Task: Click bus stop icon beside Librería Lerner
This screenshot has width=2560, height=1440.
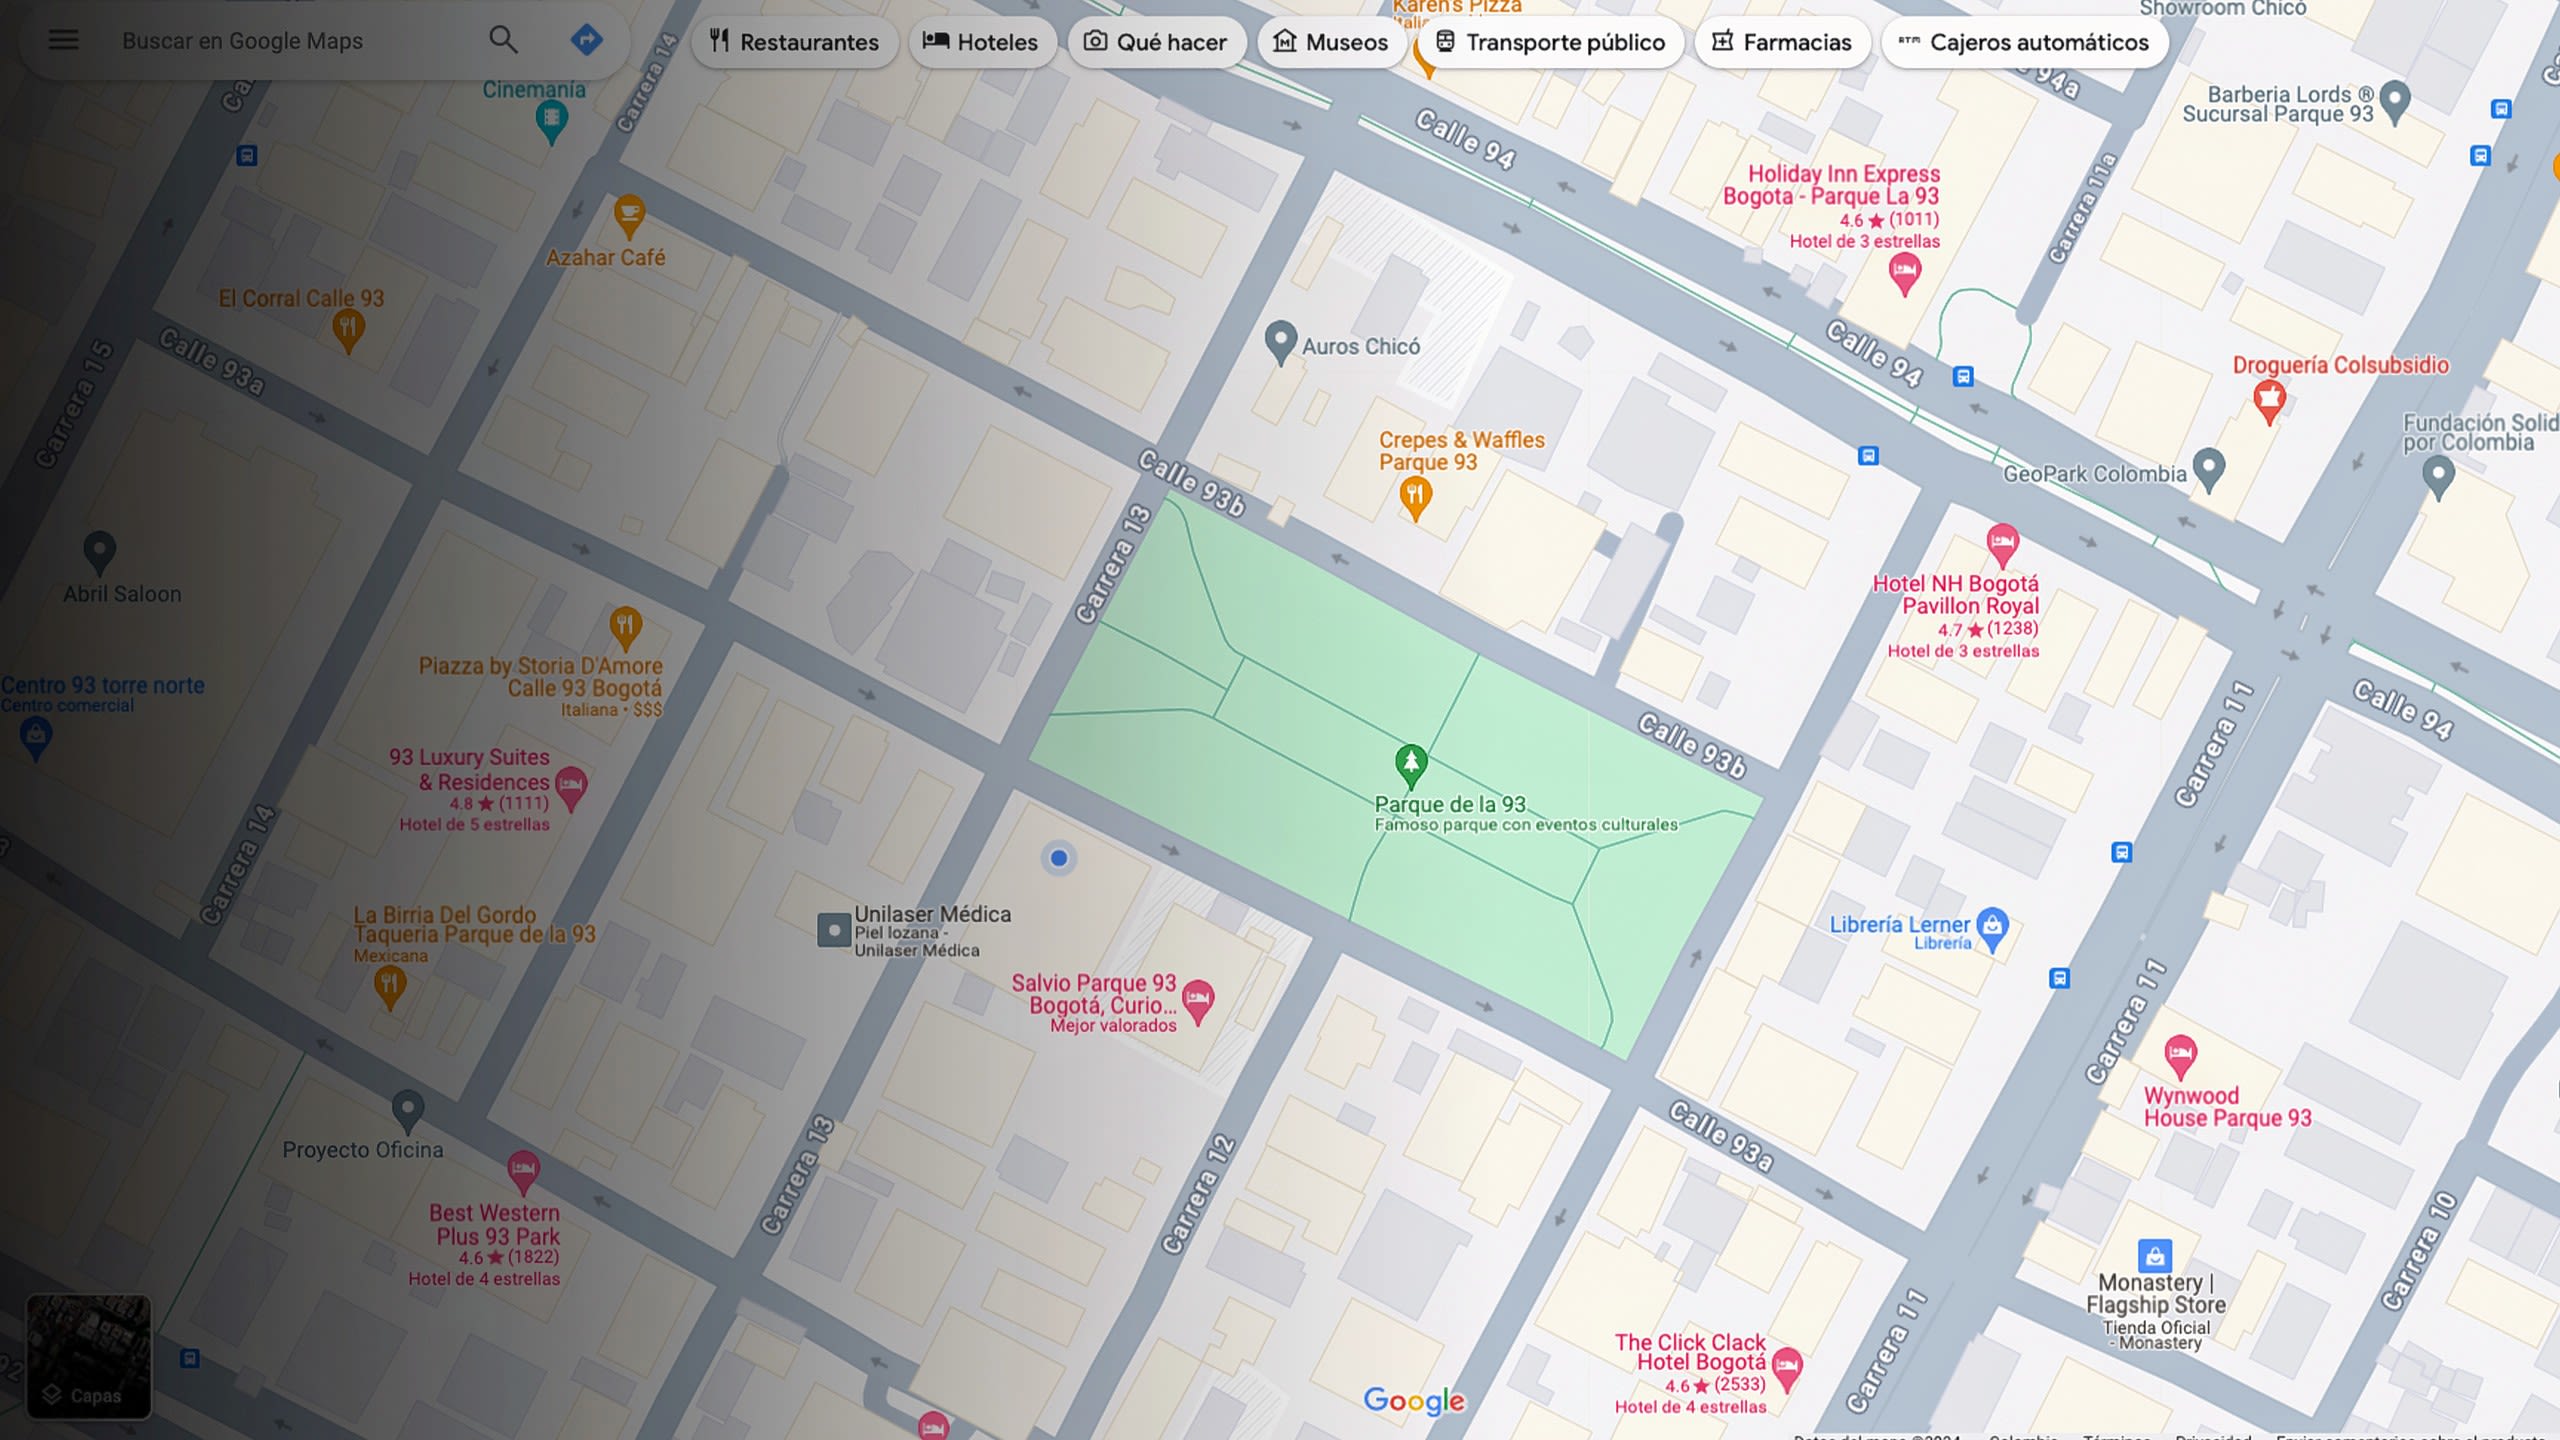Action: click(x=2059, y=978)
